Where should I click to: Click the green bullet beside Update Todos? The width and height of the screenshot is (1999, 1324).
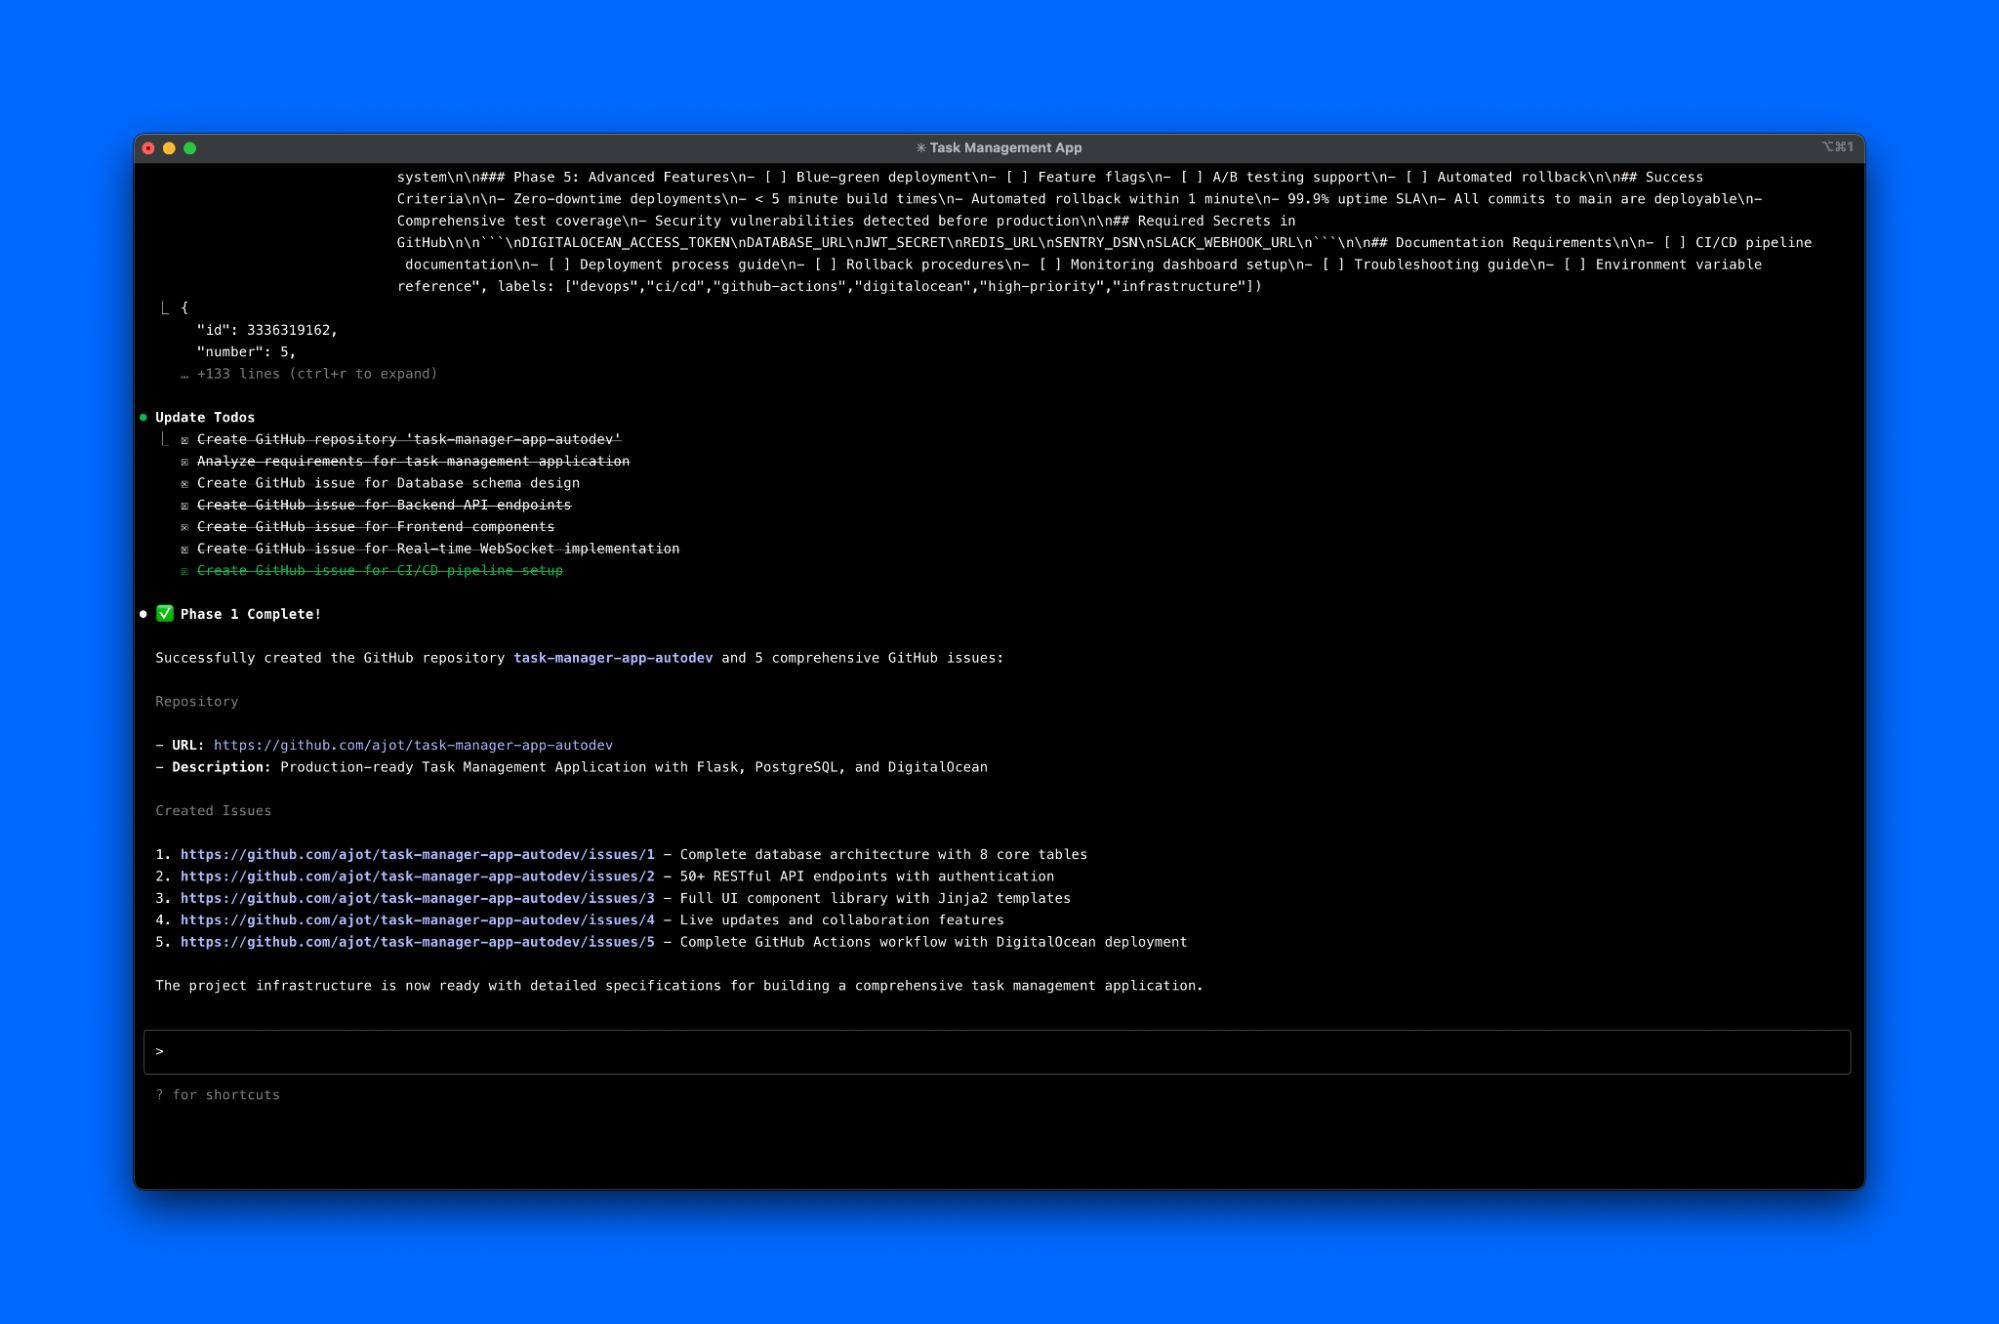pos(143,417)
